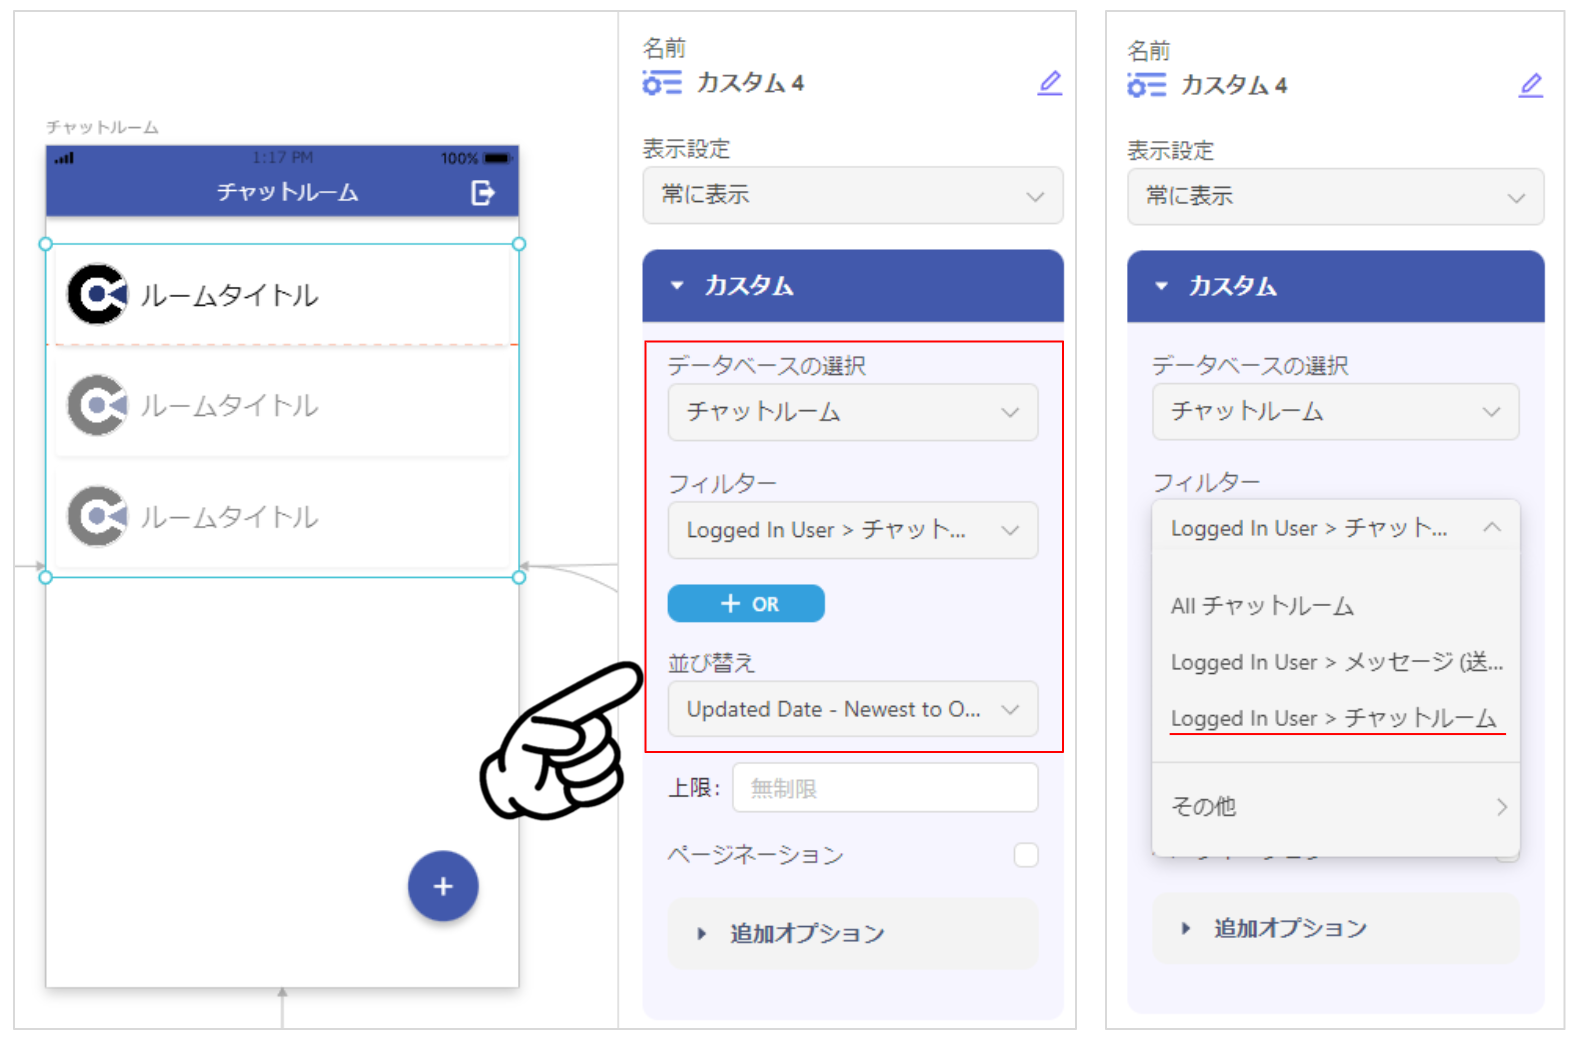Select the first ルームタイトル list item
1586x1042 pixels.
[x=282, y=295]
